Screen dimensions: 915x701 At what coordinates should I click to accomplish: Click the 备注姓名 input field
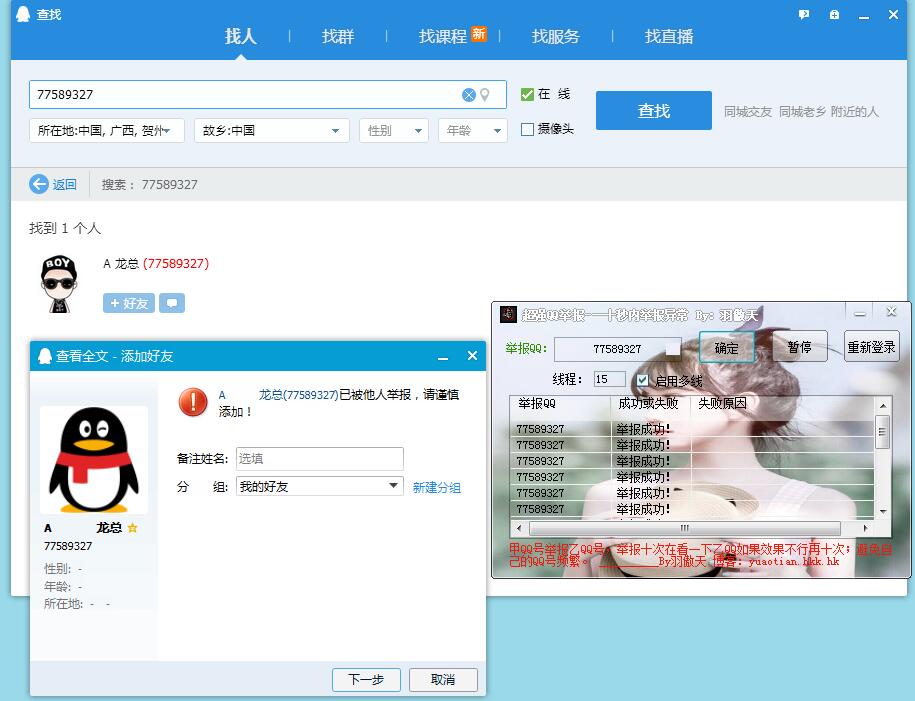[319, 459]
